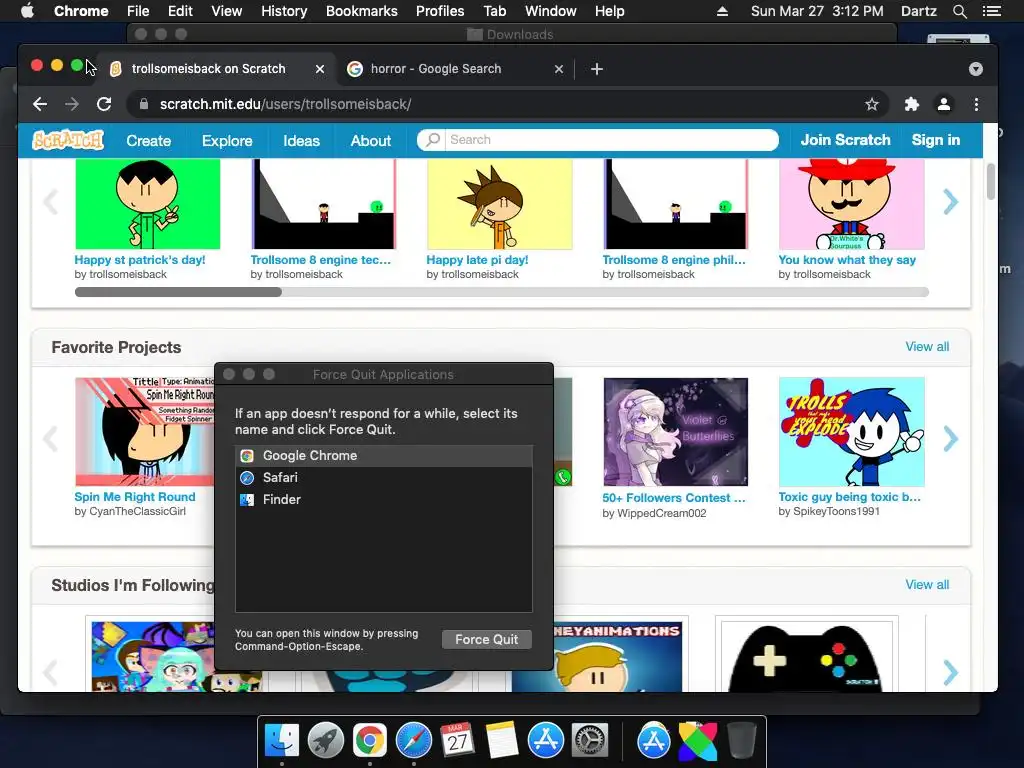Select Finder in Force Quit list
The width and height of the screenshot is (1024, 768).
click(x=384, y=500)
